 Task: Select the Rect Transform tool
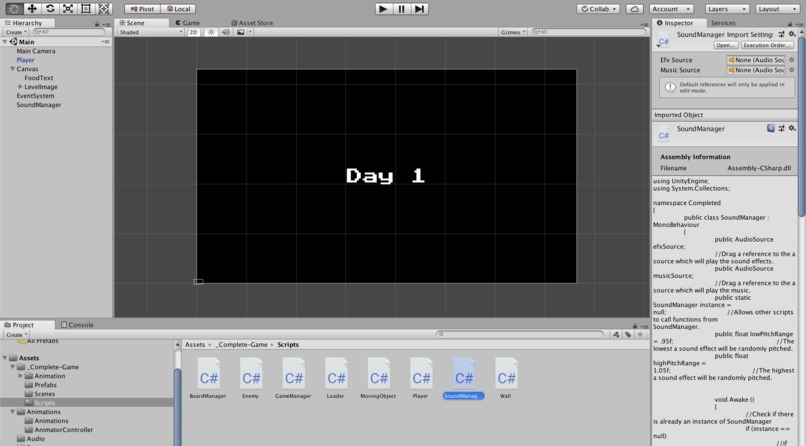click(x=86, y=9)
